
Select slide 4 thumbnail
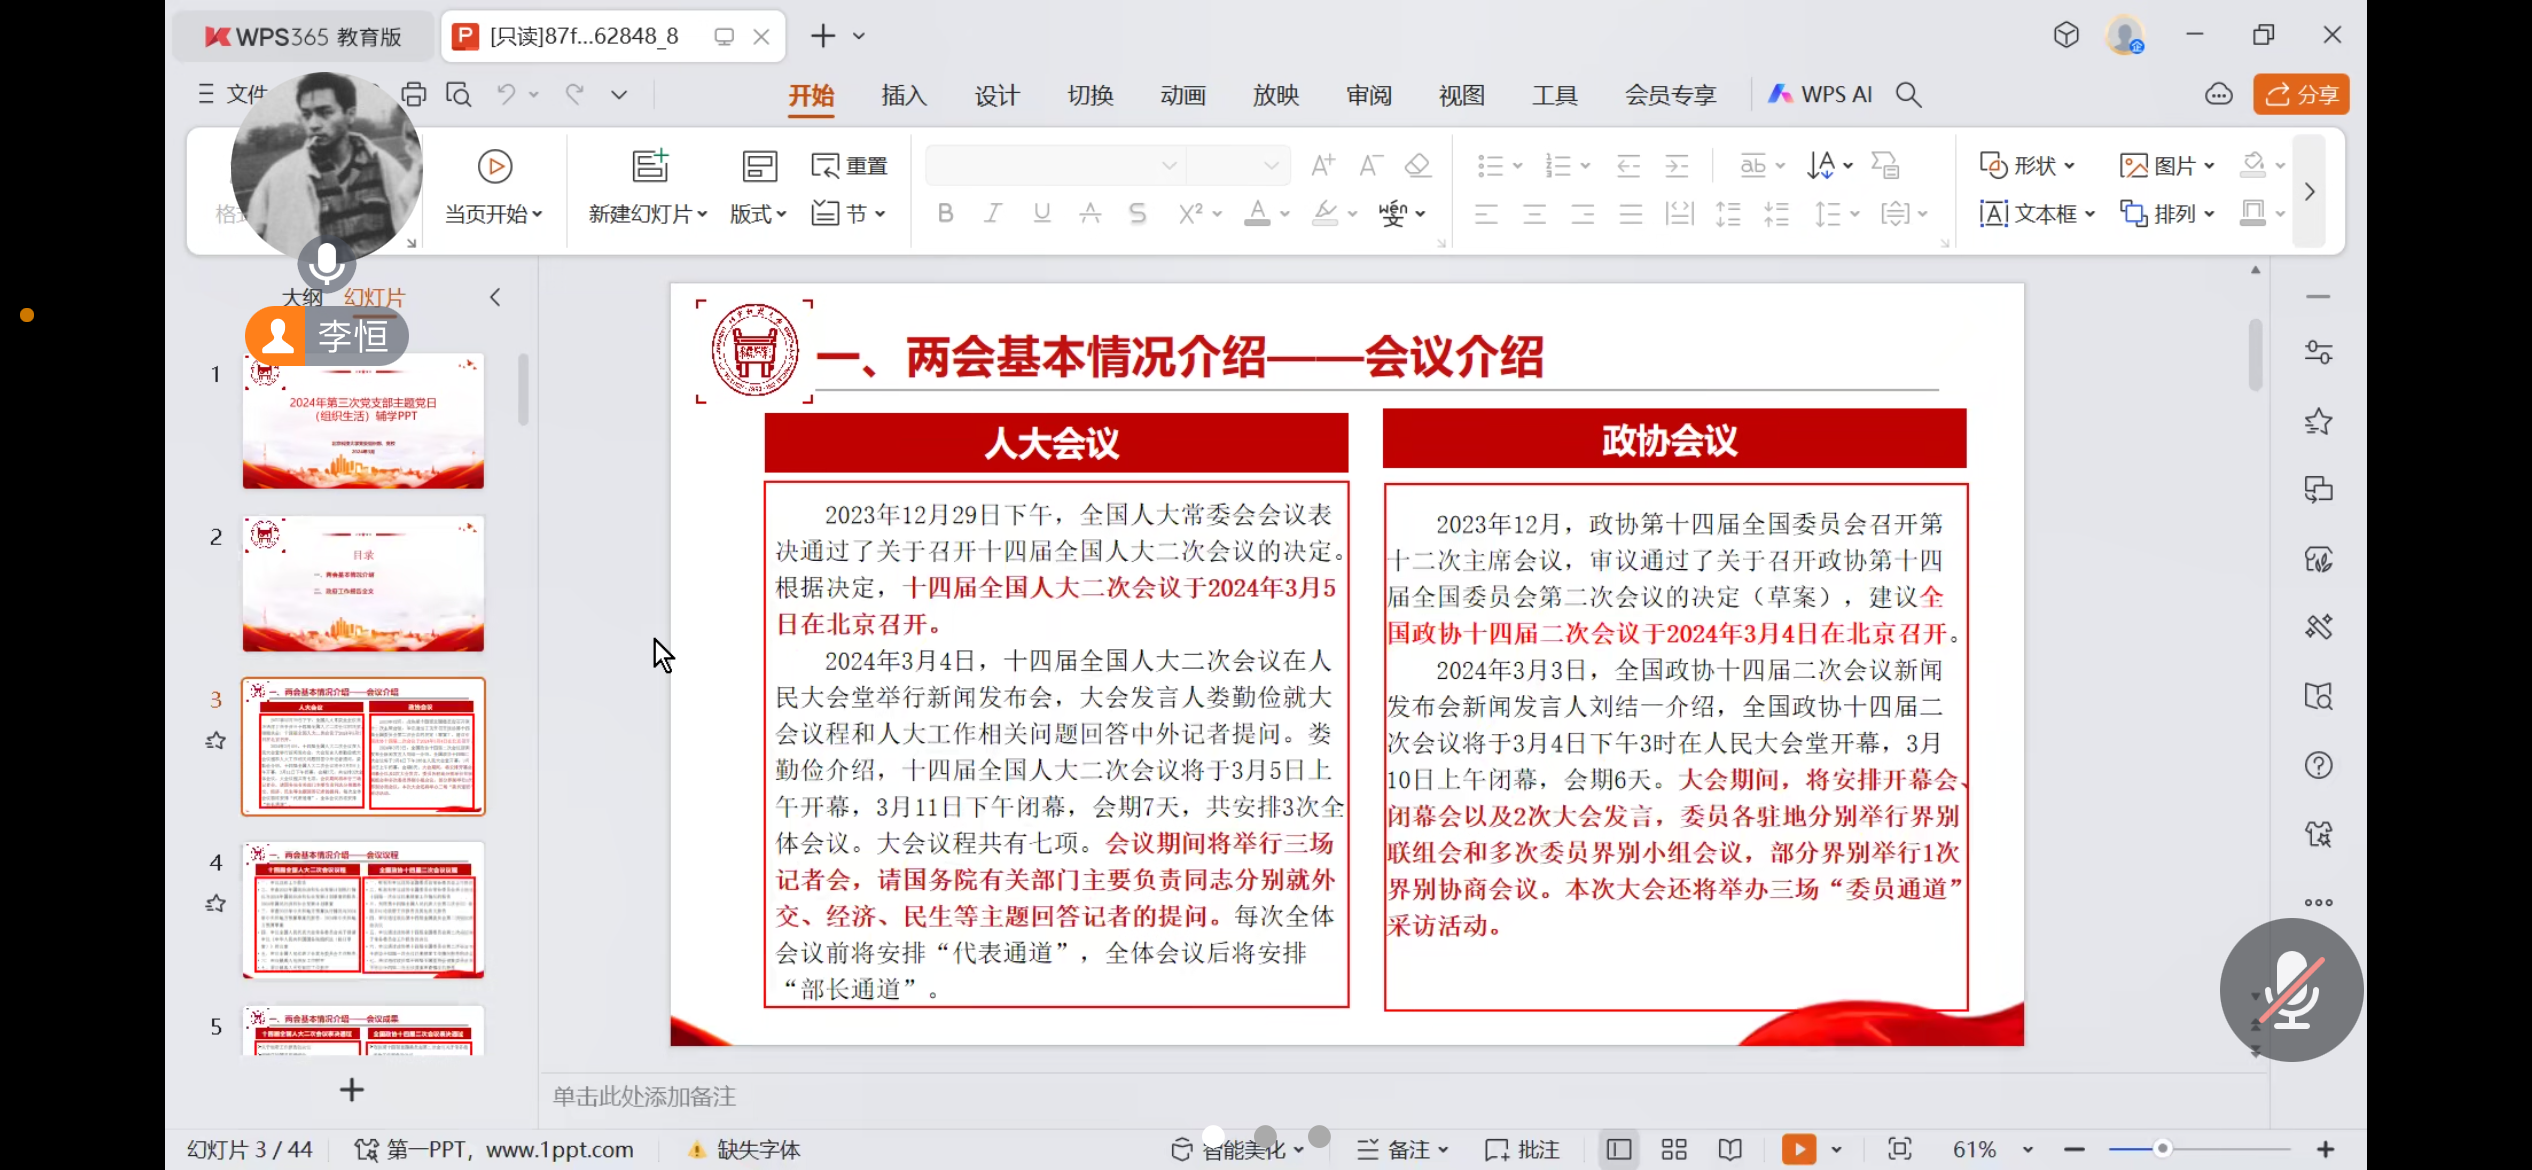coord(363,910)
